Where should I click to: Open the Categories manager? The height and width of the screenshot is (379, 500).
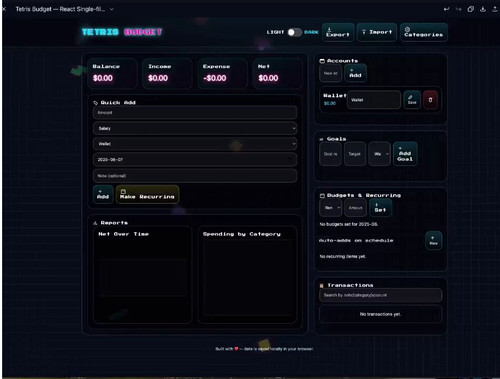(x=424, y=32)
